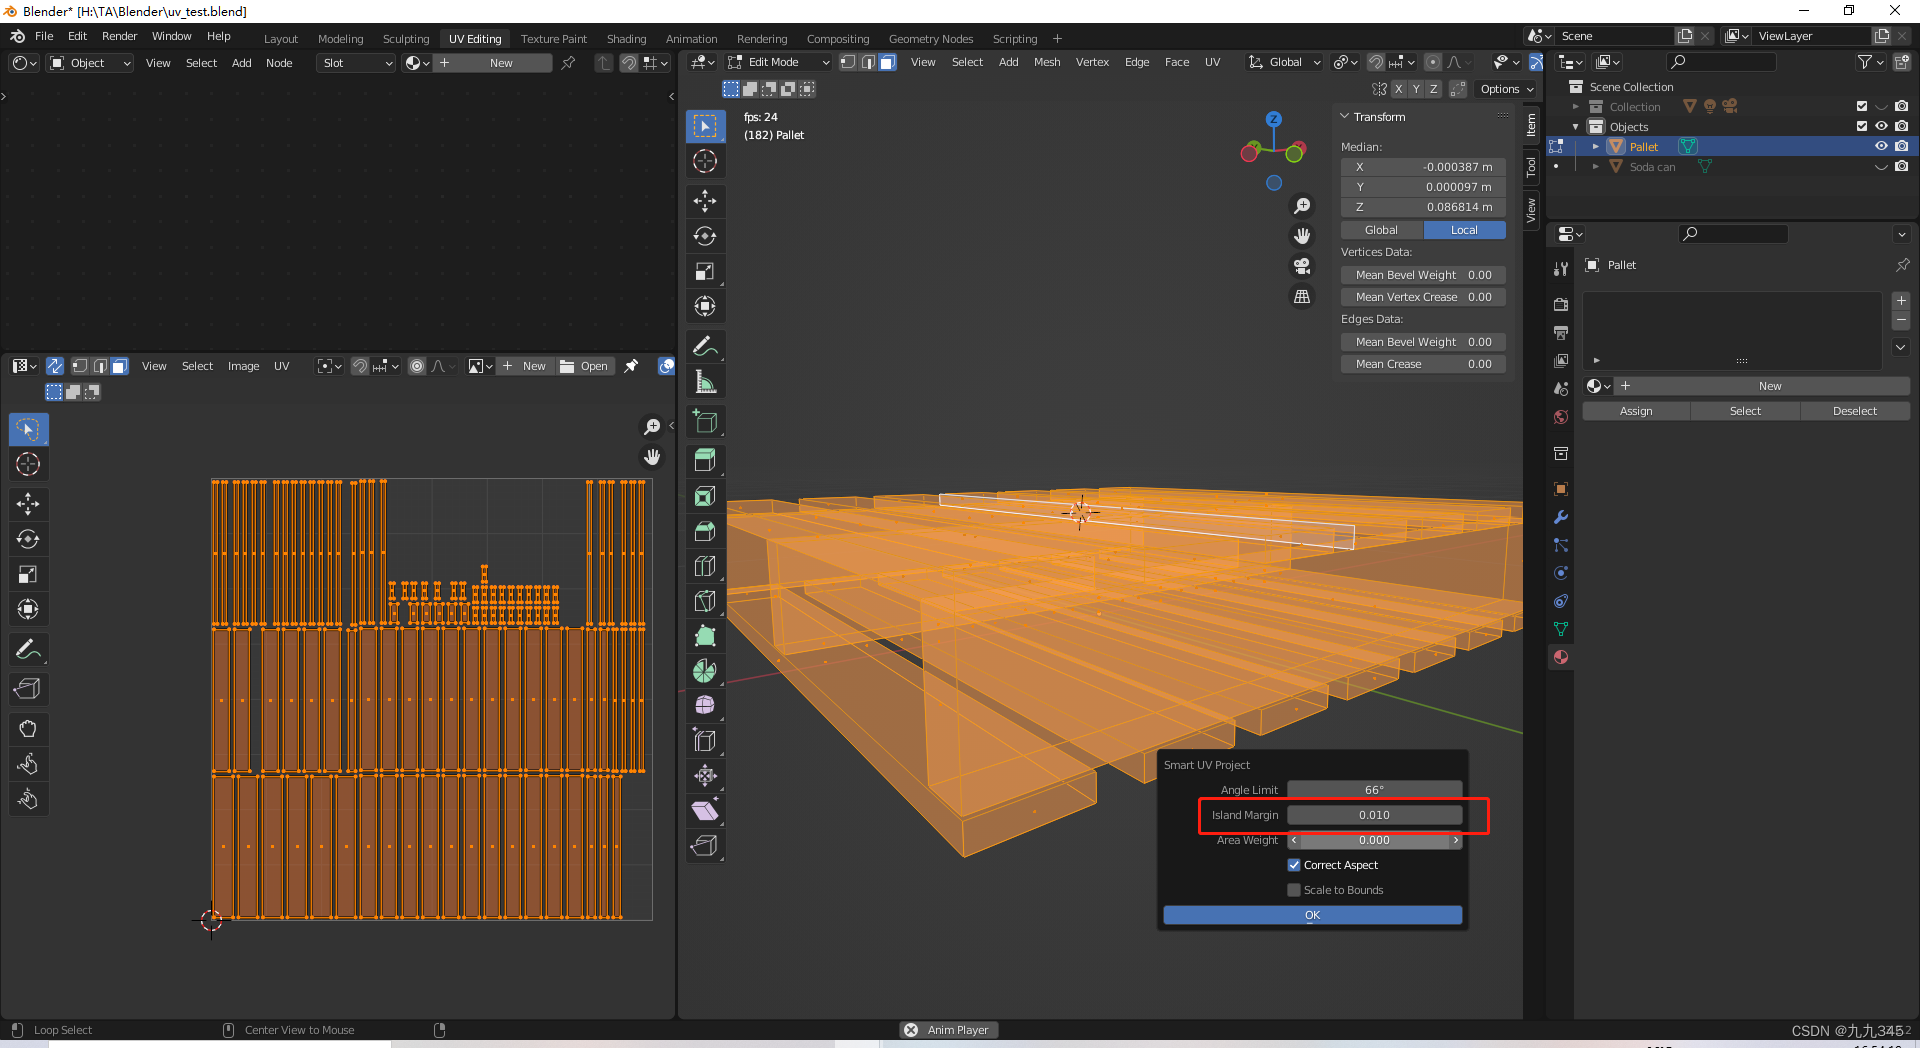Select the Cursor tool in 3D viewport toolbar
Viewport: 1920px width, 1048px height.
pos(705,161)
